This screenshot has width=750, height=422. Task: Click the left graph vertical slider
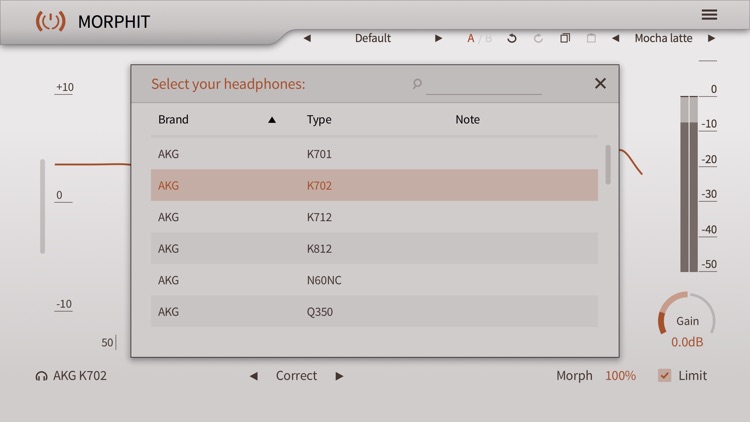43,206
